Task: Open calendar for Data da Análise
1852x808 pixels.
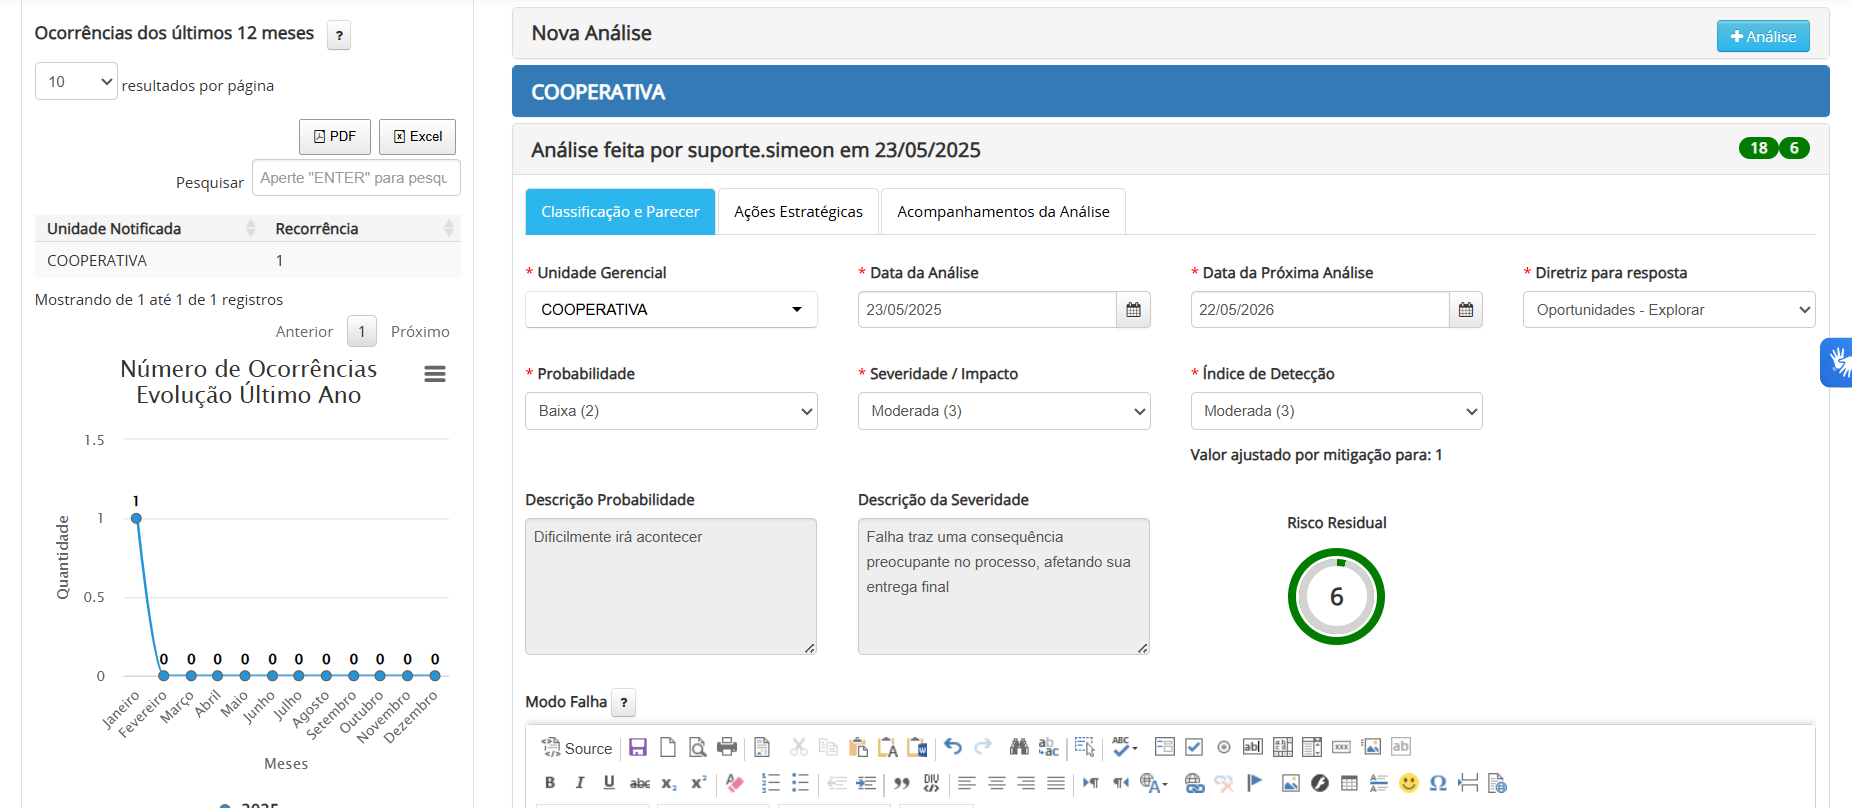Action: point(1133,310)
